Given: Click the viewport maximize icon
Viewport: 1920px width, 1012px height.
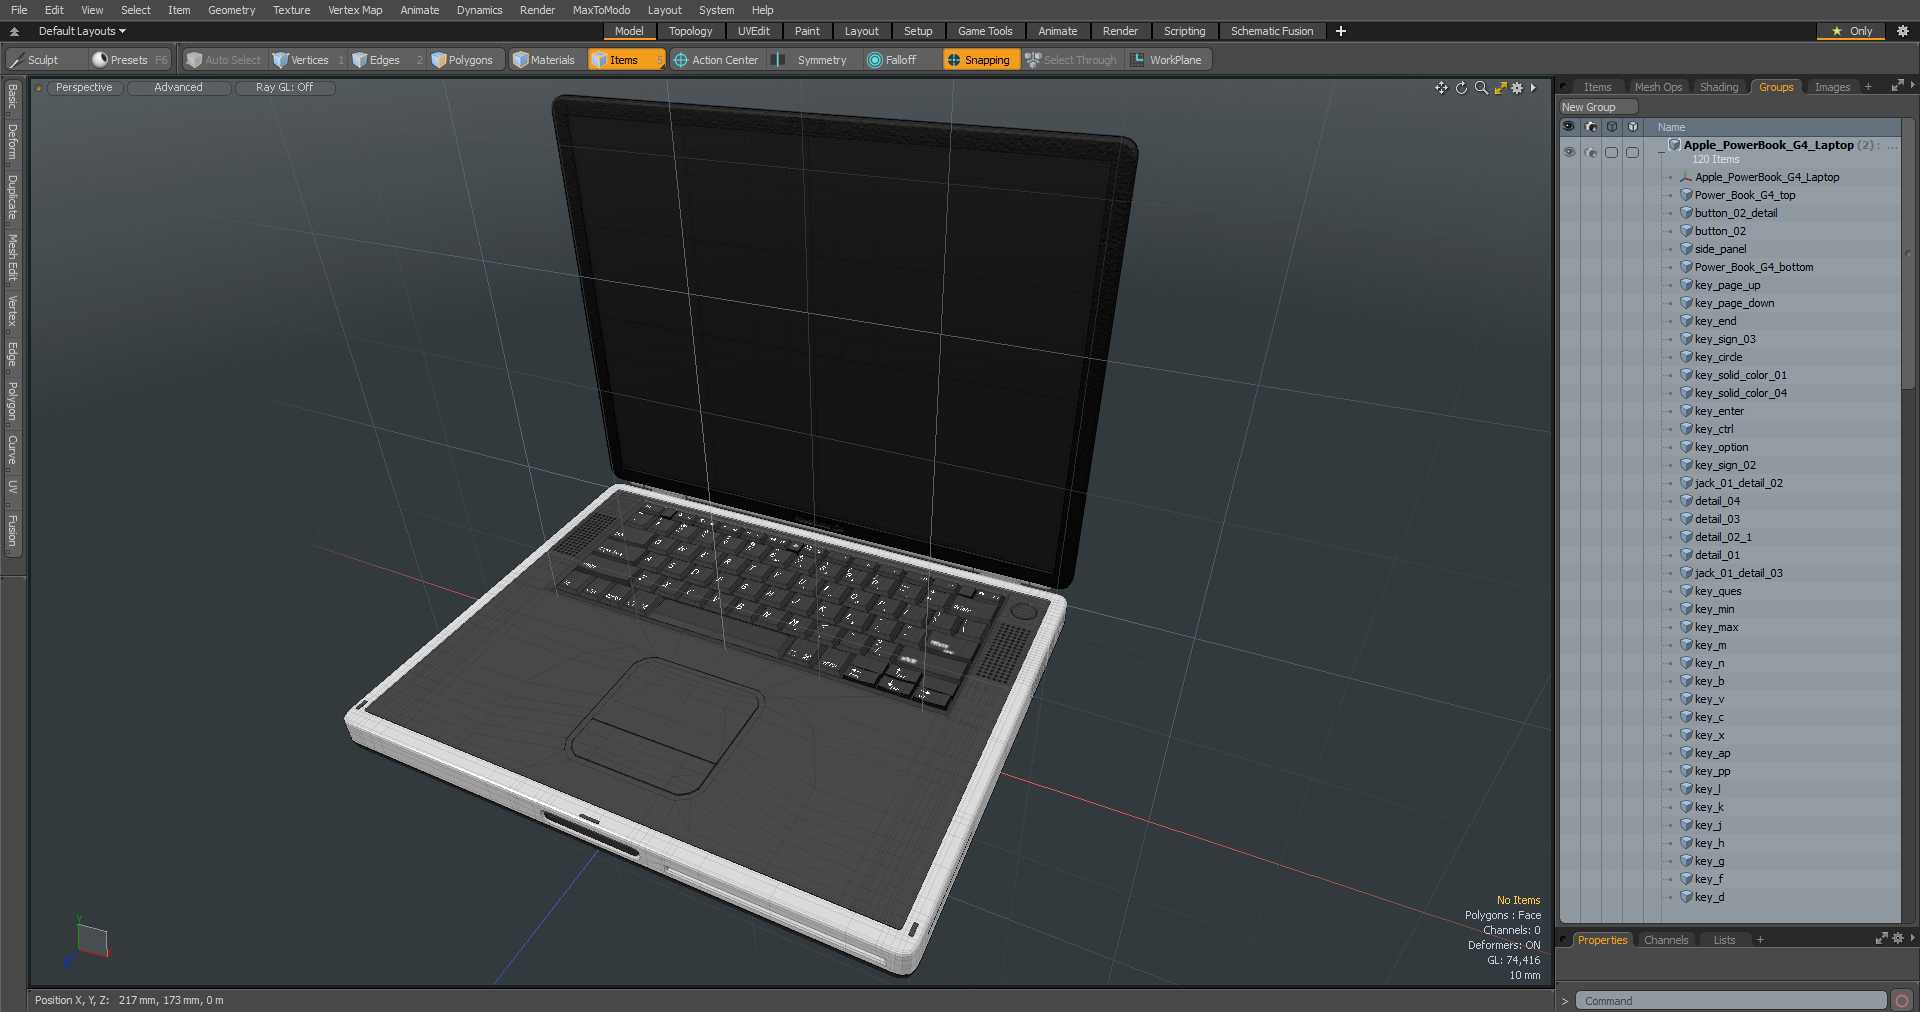Looking at the screenshot, I should pos(1500,88).
